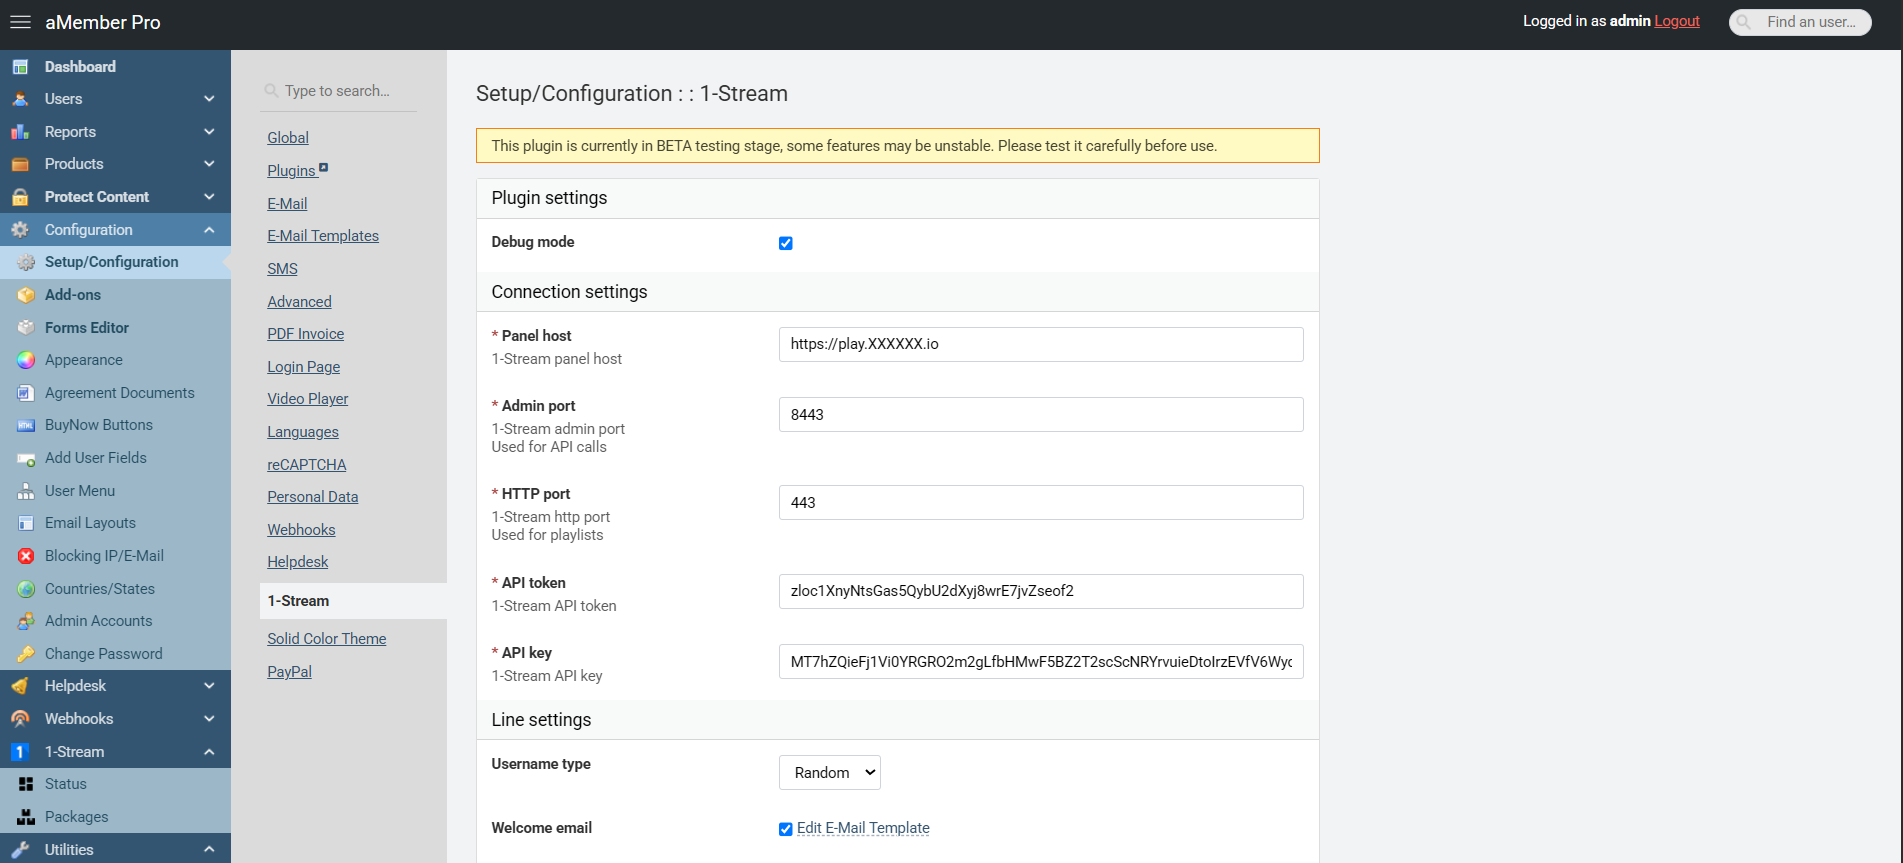
Task: Click the Packages icon
Action: pos(26,817)
